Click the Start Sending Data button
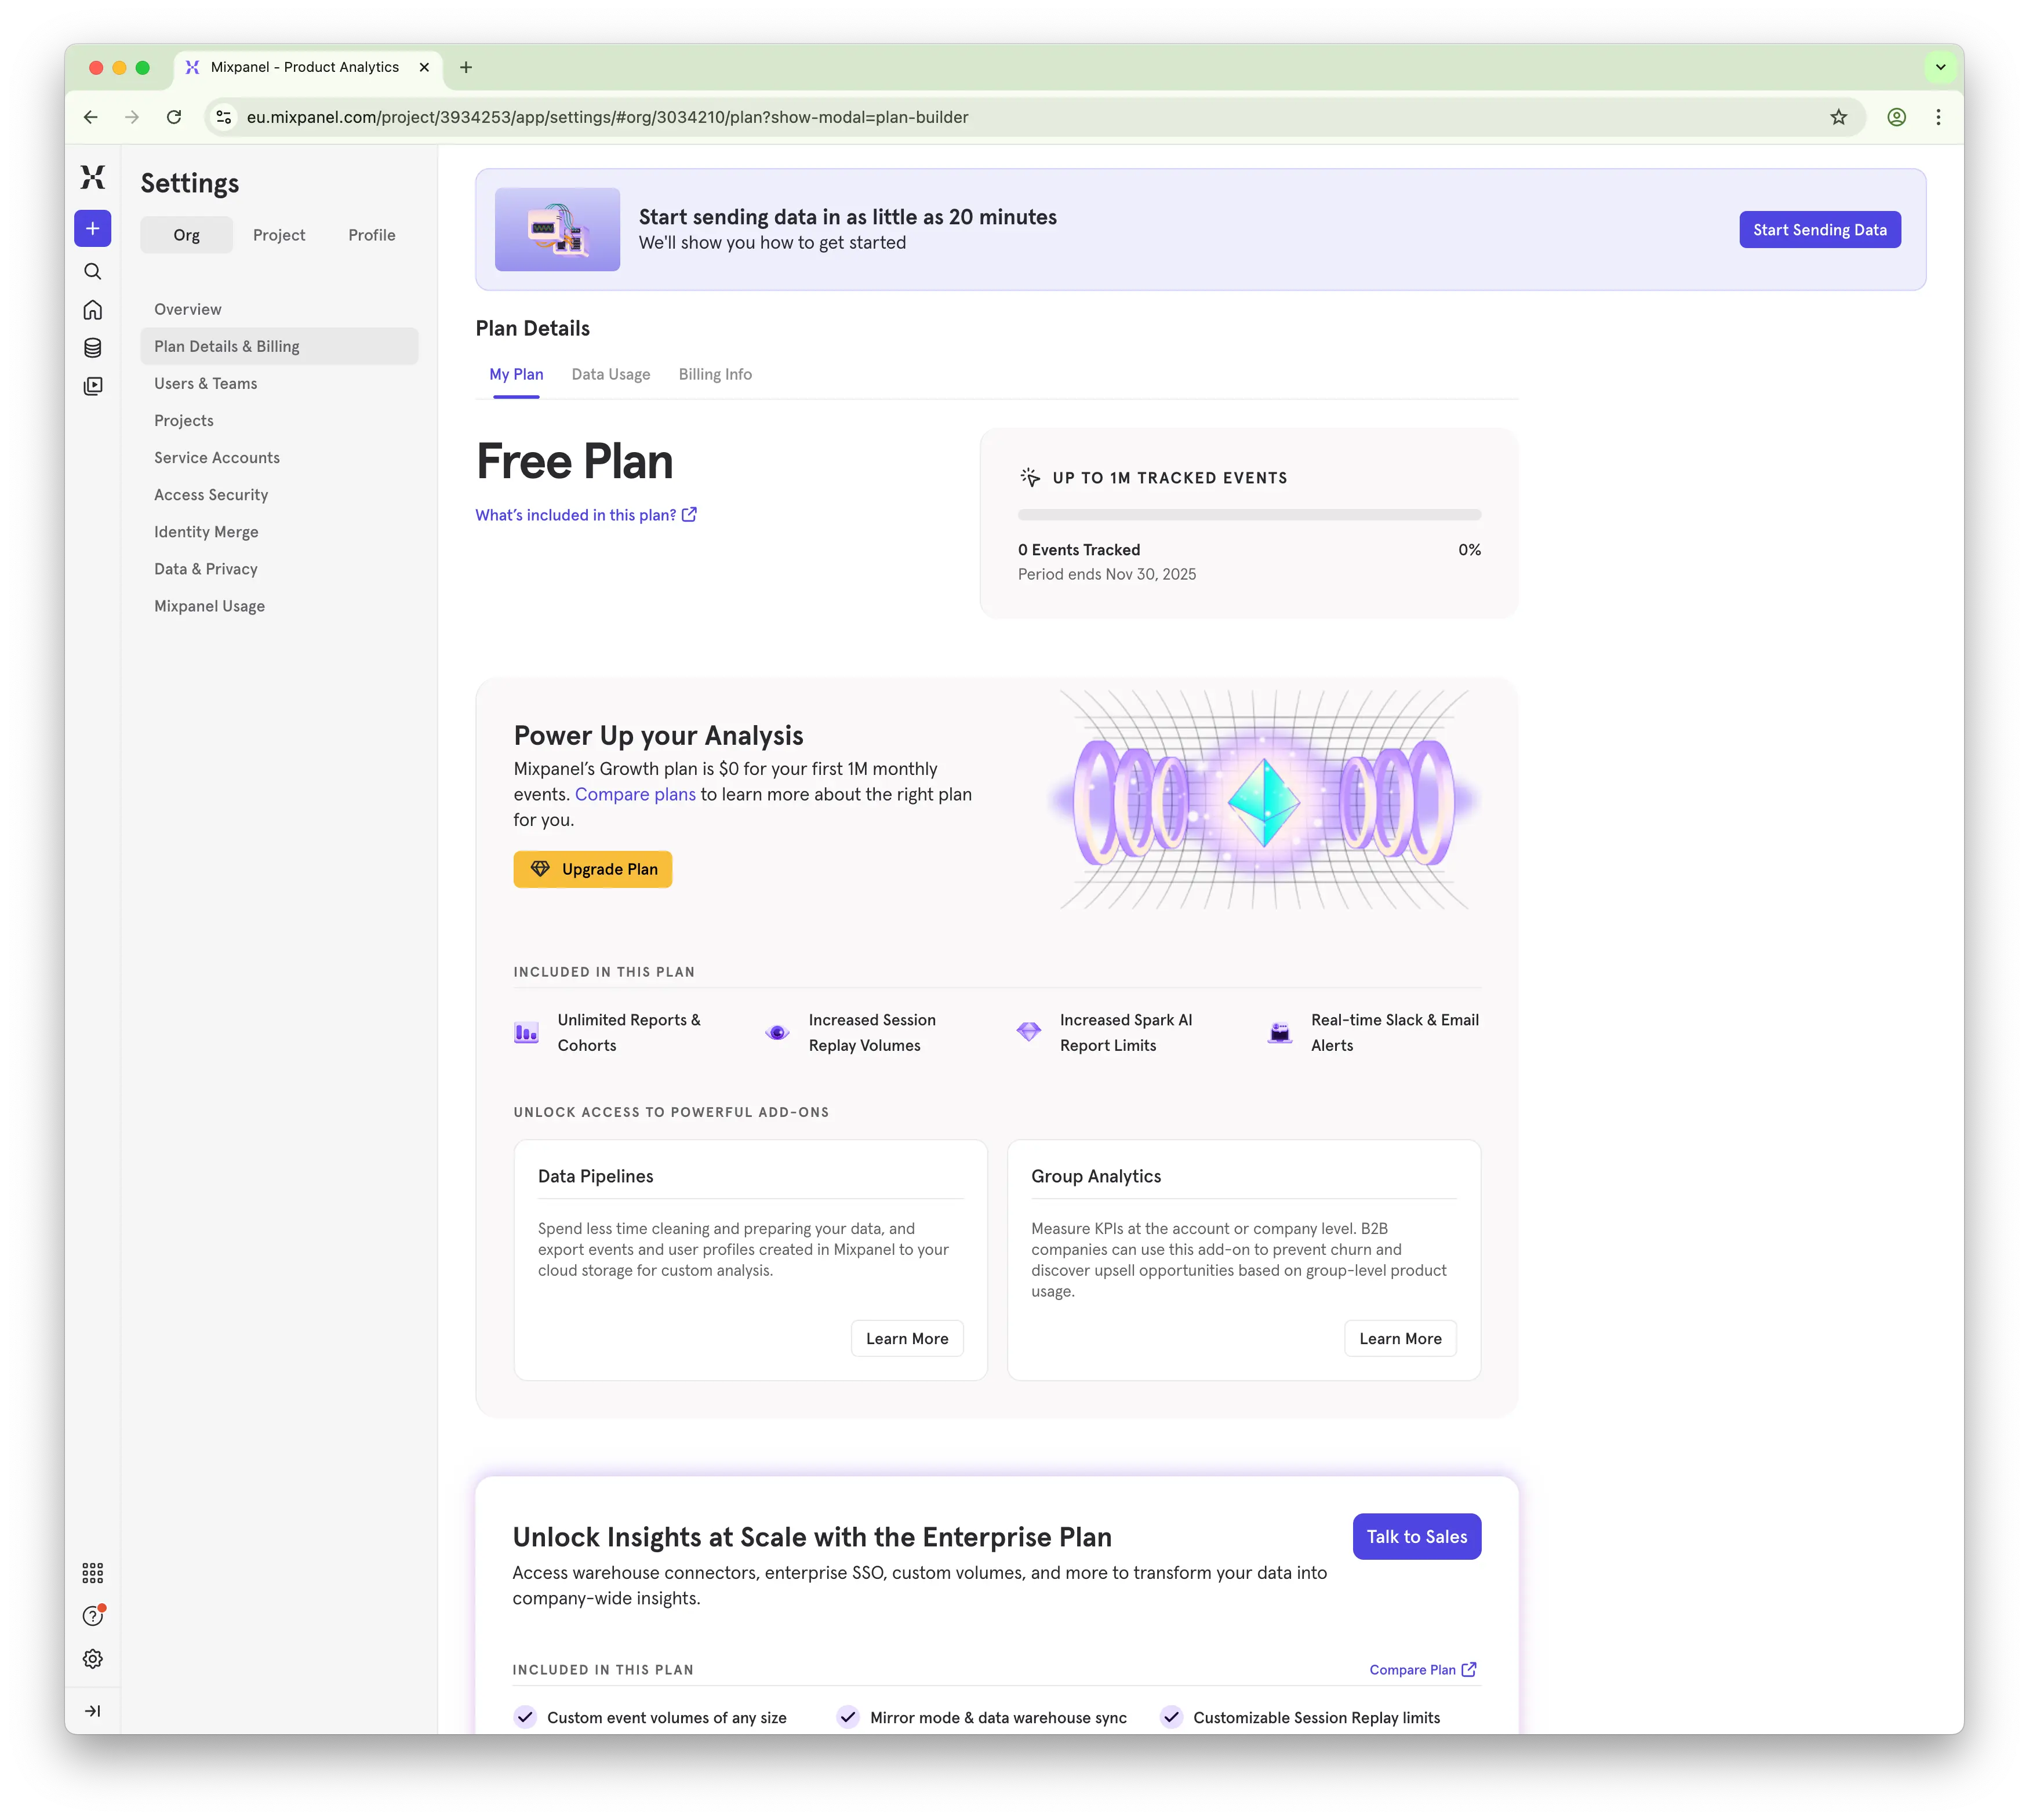This screenshot has height=1820, width=2029. 1819,229
